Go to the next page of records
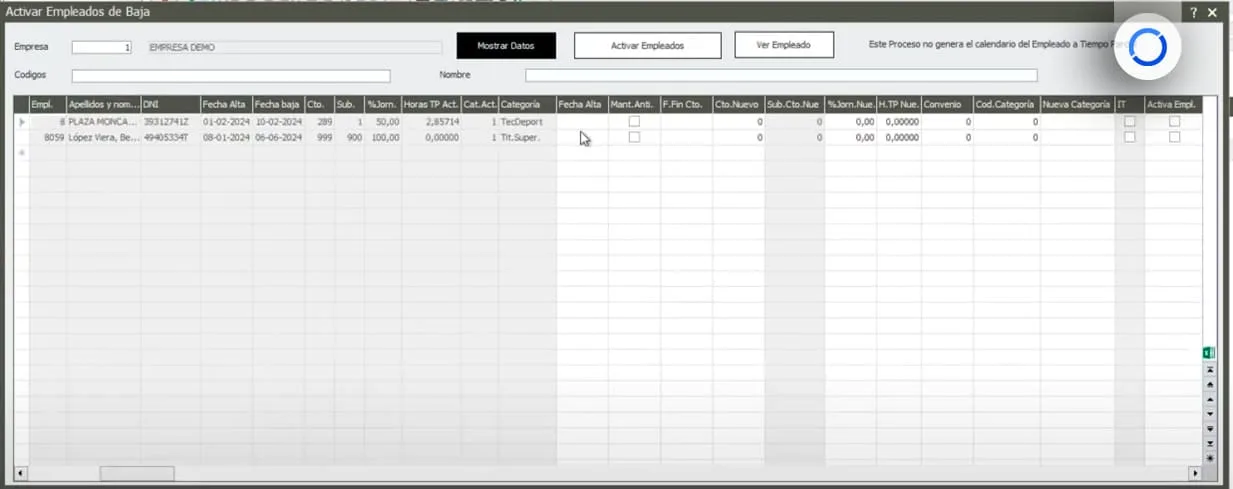This screenshot has width=1233, height=489. (1210, 428)
